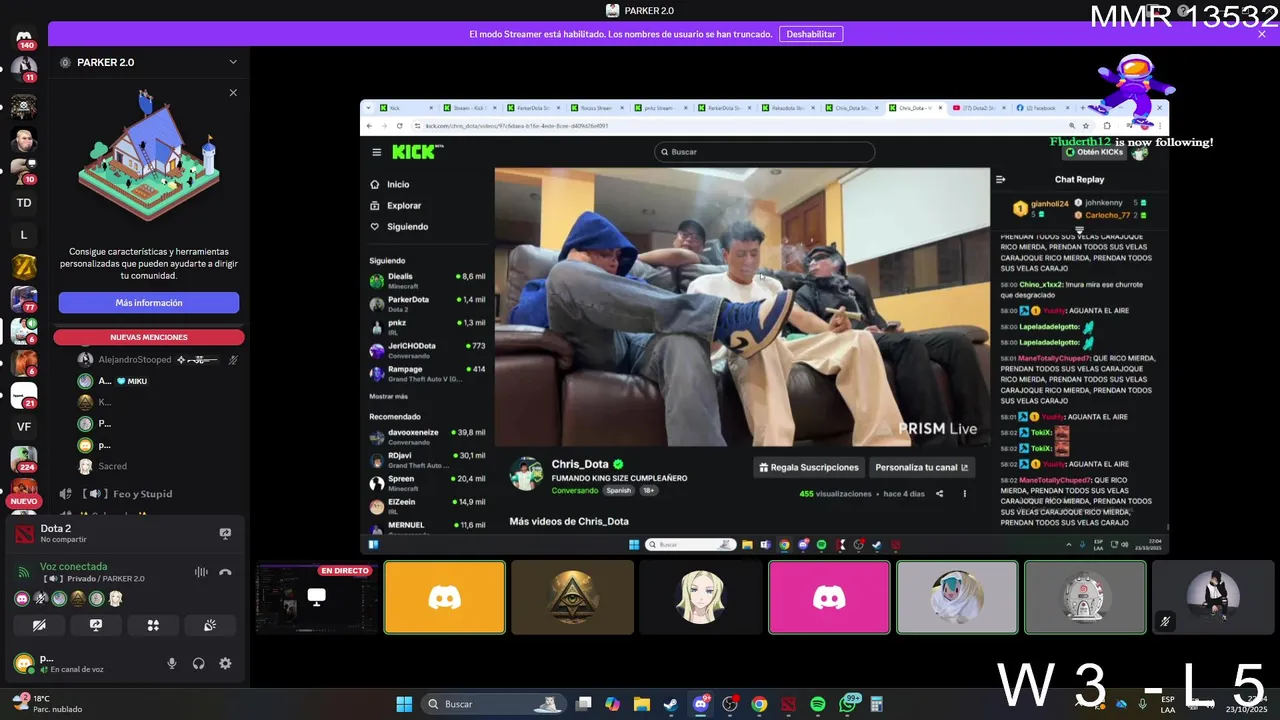Mute the microphone in Discord
This screenshot has height=720, width=1280.
(x=172, y=663)
